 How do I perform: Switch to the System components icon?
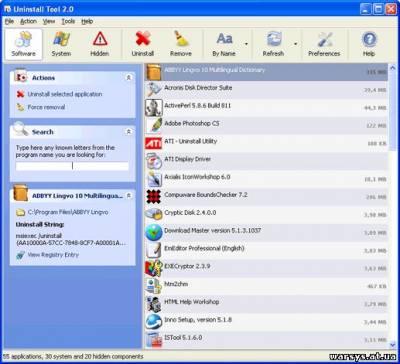(x=61, y=39)
